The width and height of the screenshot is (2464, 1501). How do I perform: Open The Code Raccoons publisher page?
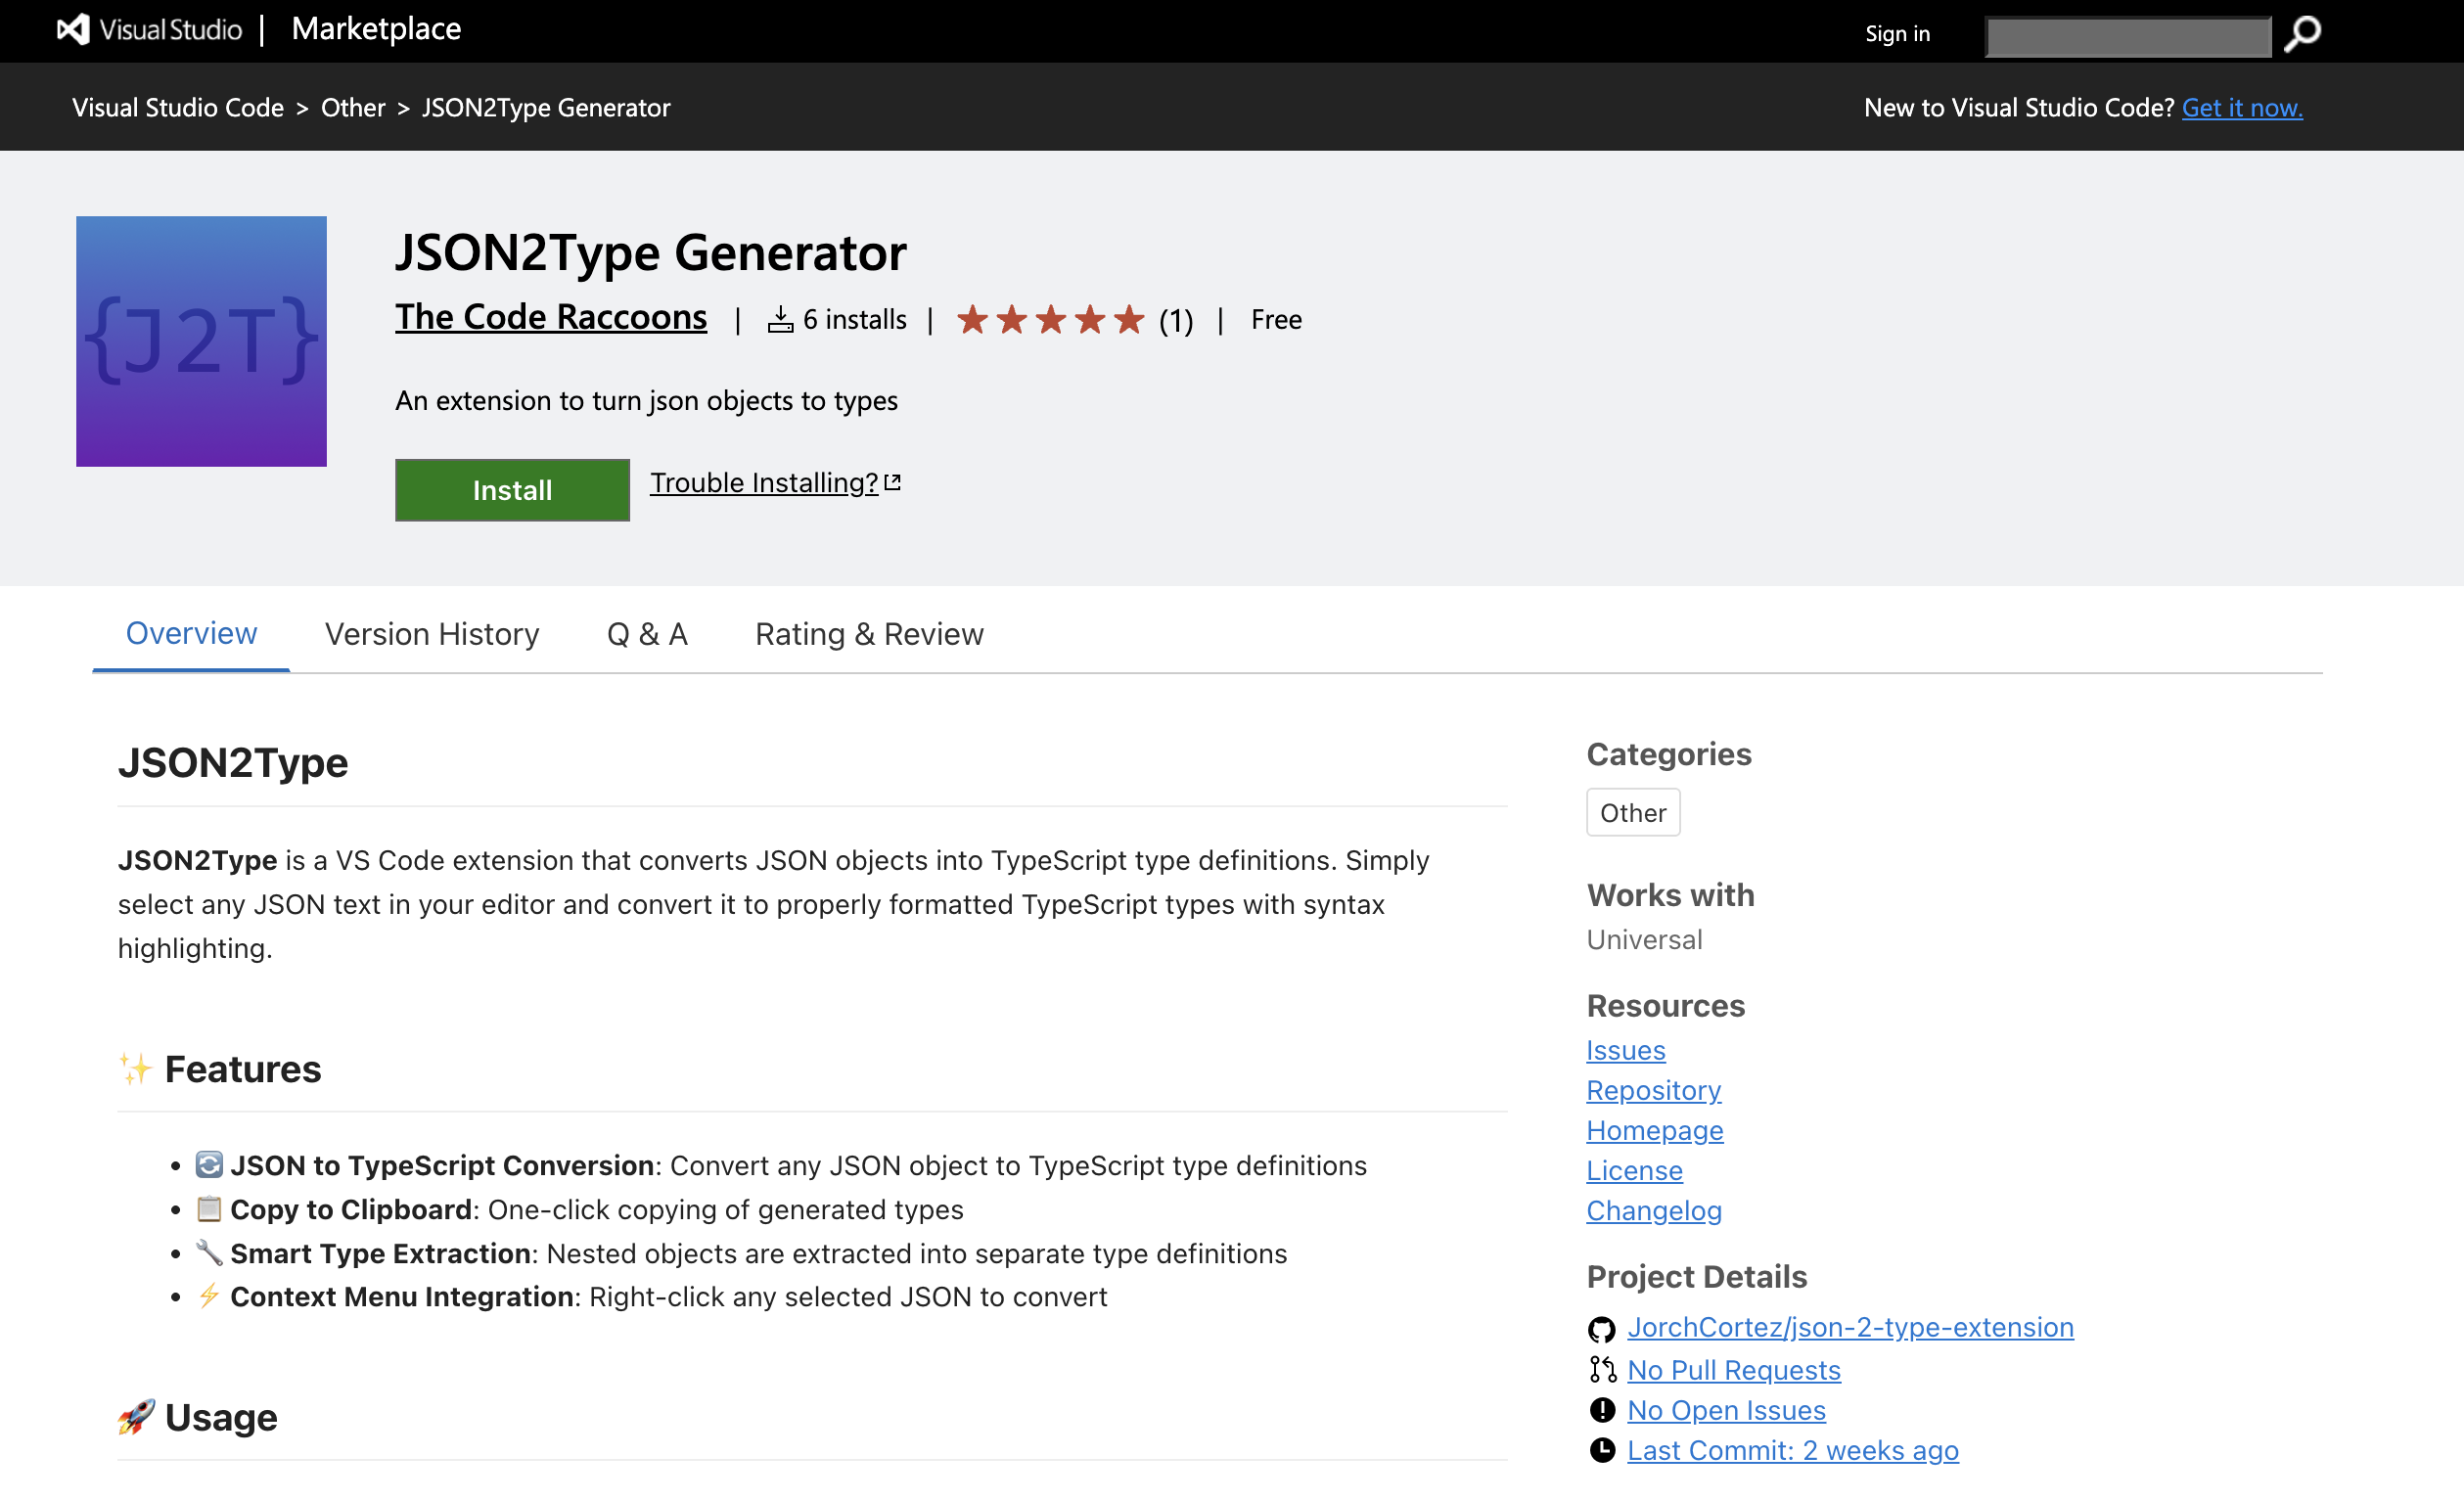[x=550, y=317]
